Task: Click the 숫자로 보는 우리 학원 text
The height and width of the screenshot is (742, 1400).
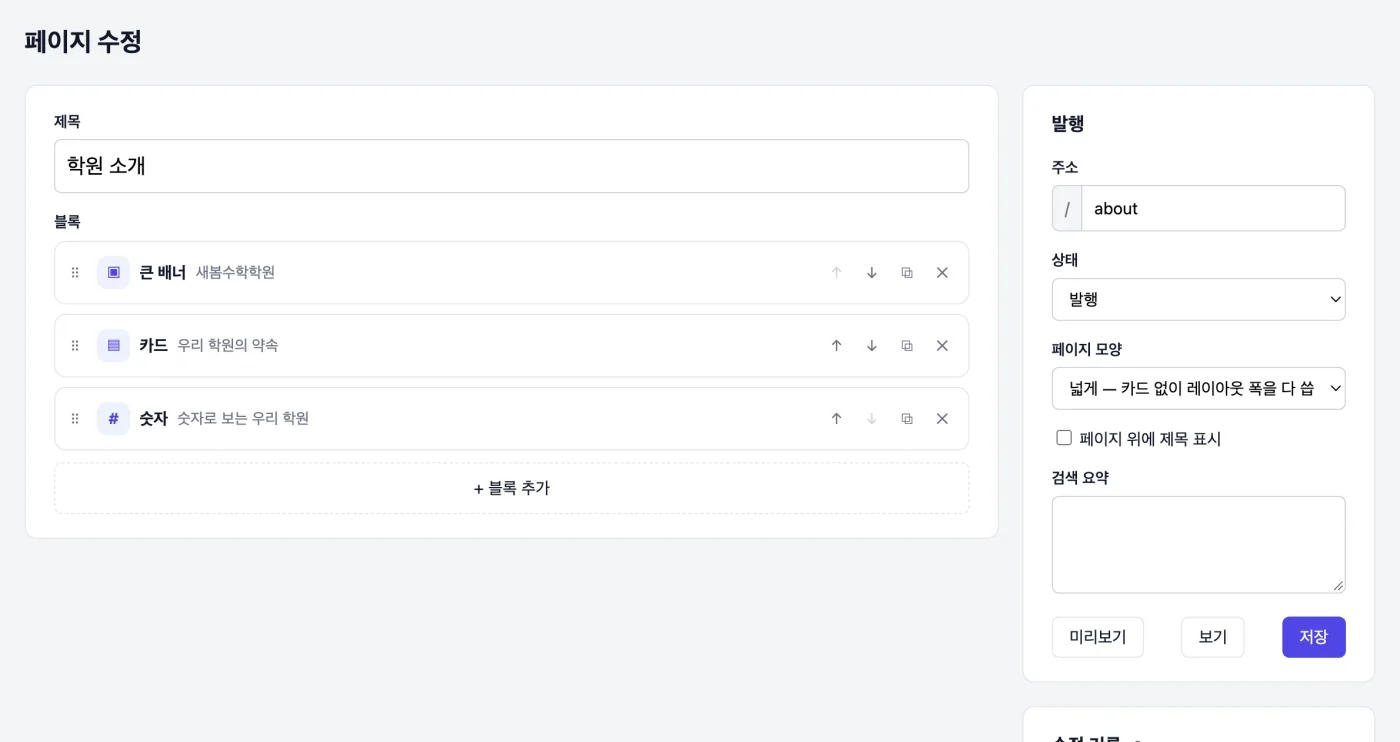Action: pos(243,419)
